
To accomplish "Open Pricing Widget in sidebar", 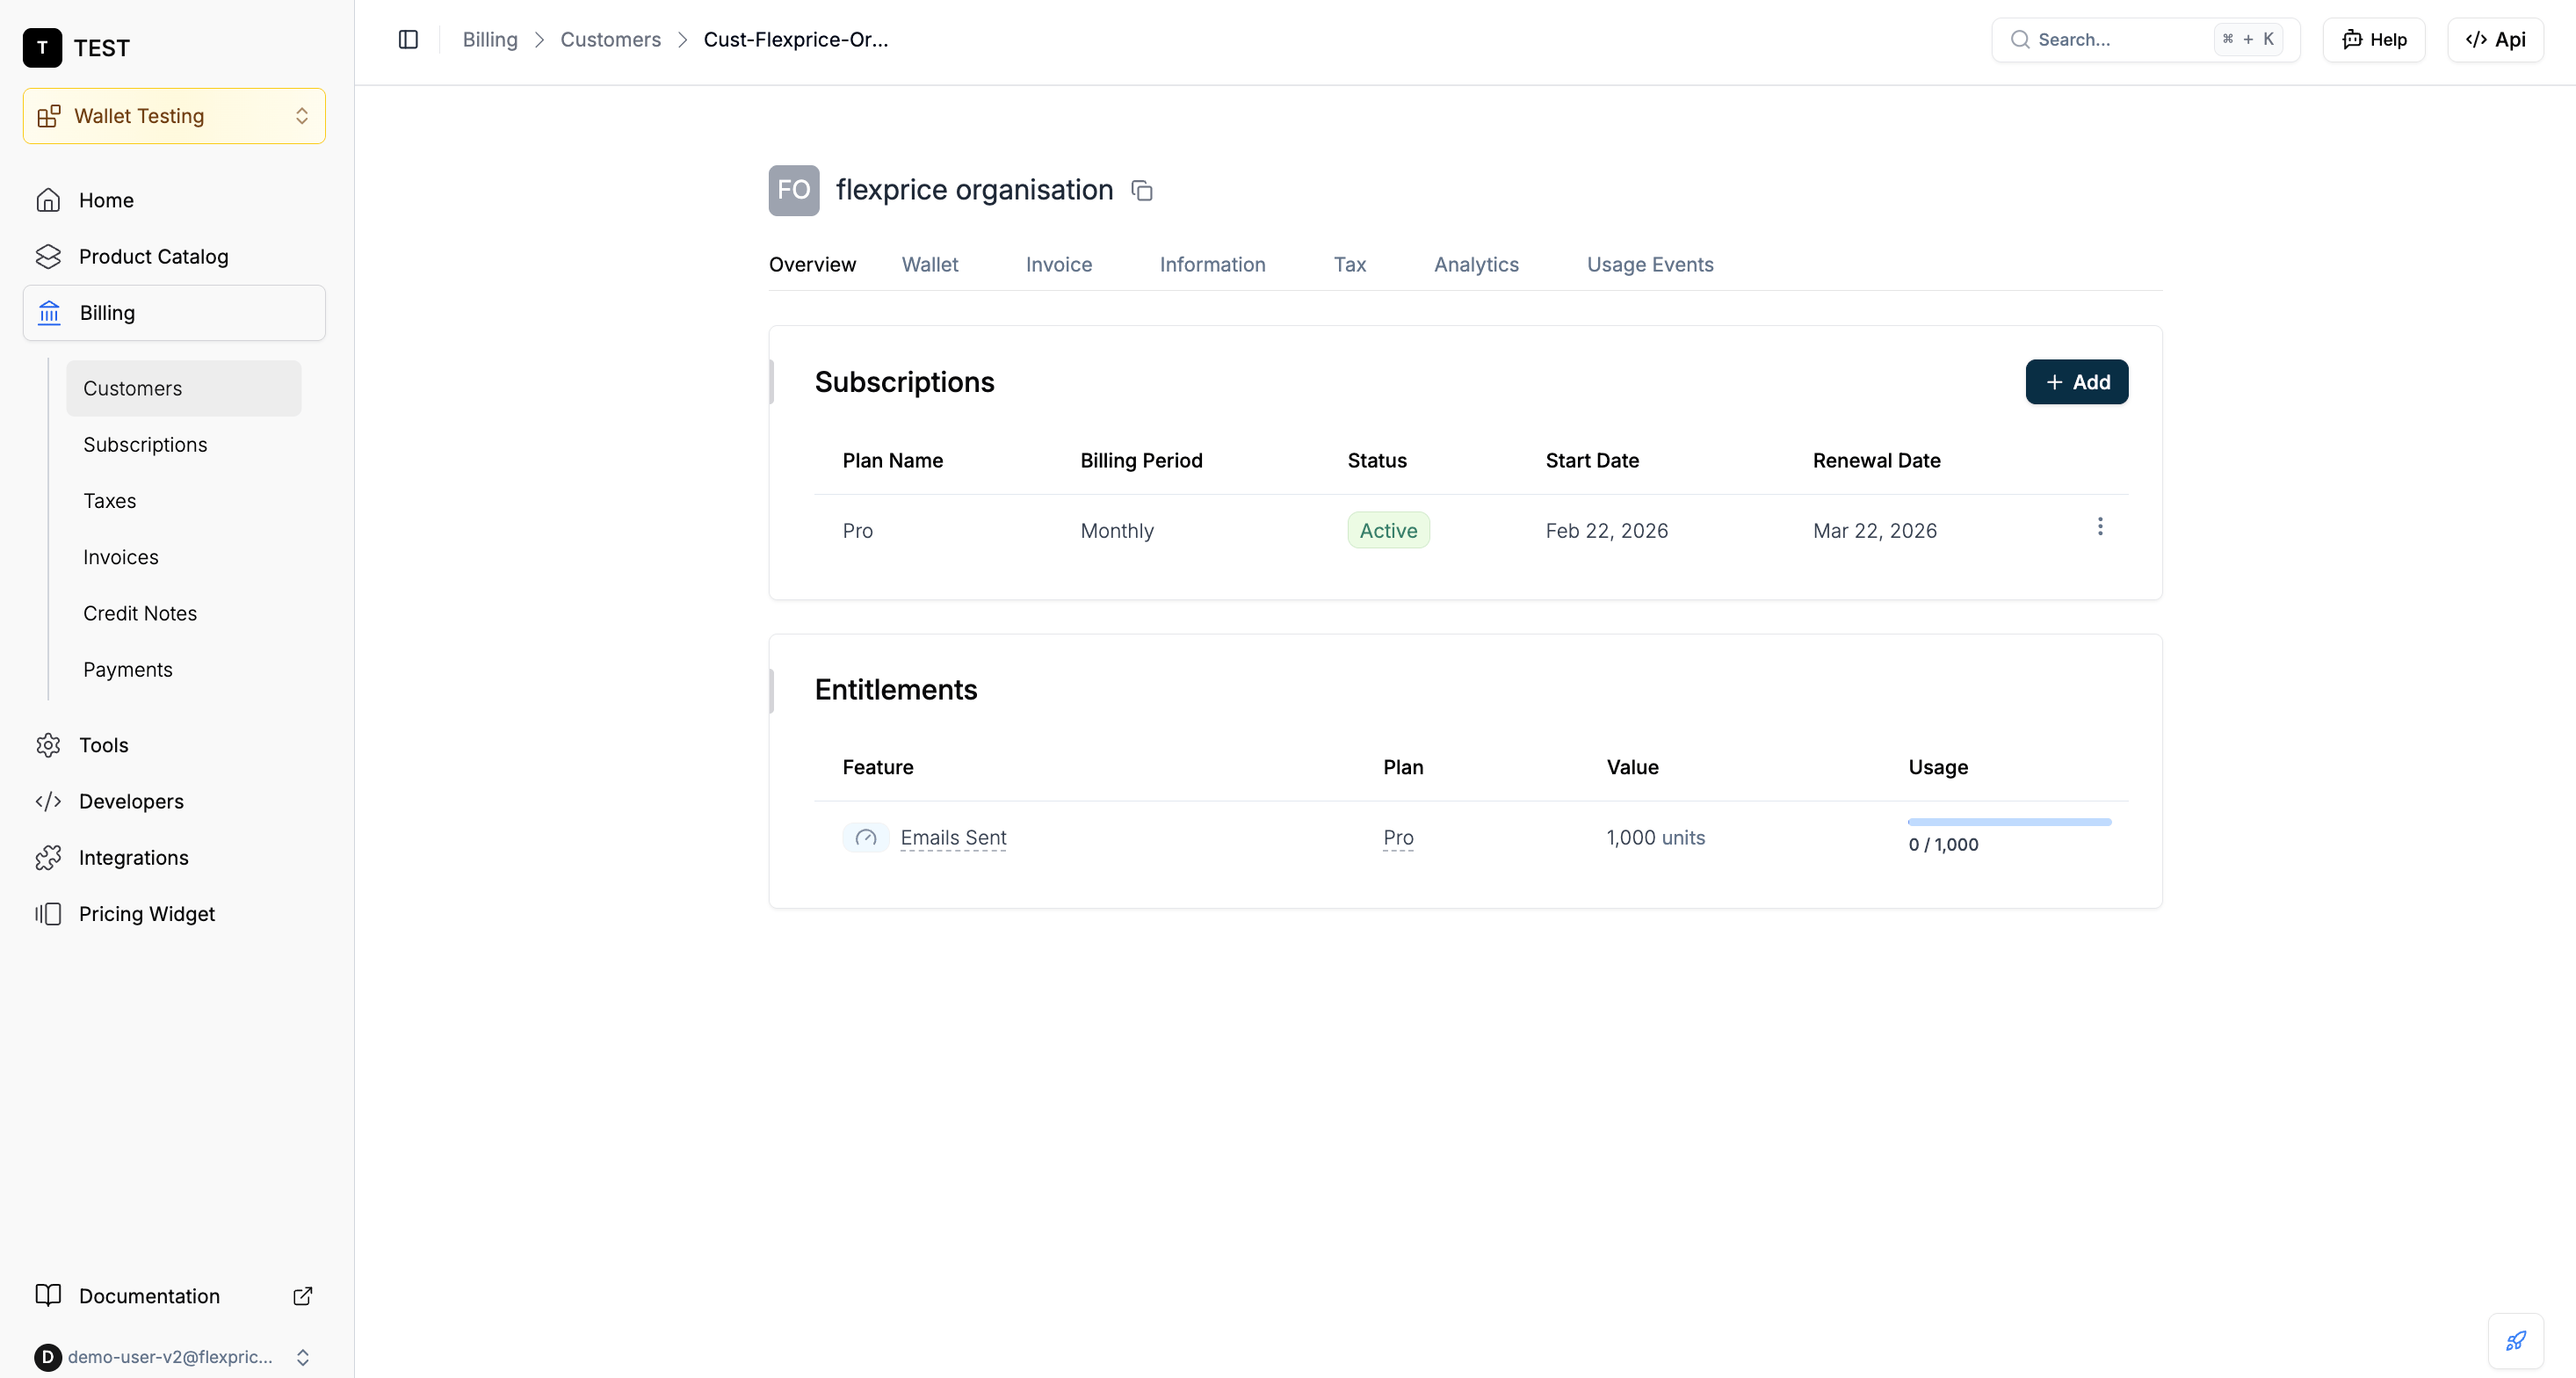I will [174, 913].
